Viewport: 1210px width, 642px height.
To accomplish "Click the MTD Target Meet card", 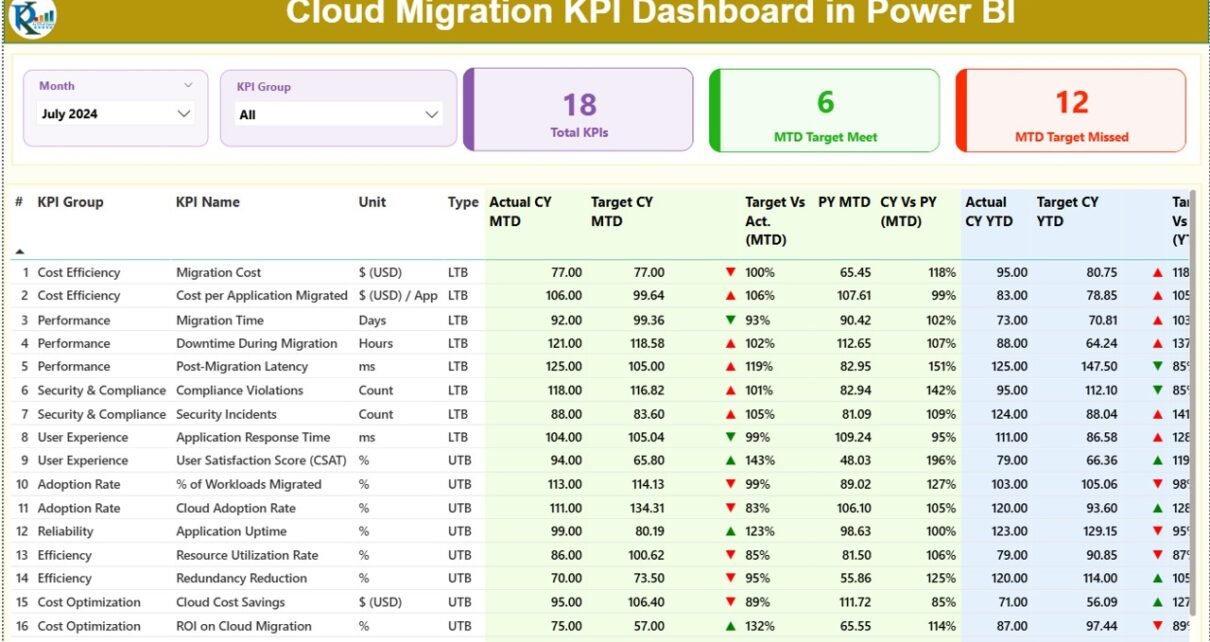I will click(825, 110).
